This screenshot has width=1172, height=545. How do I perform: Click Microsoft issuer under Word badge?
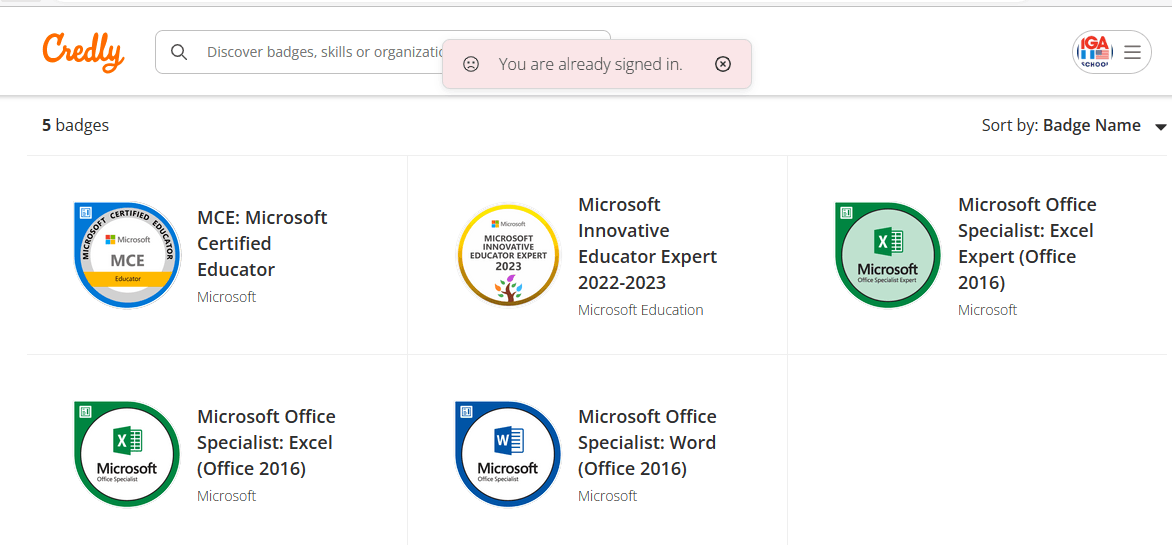608,496
